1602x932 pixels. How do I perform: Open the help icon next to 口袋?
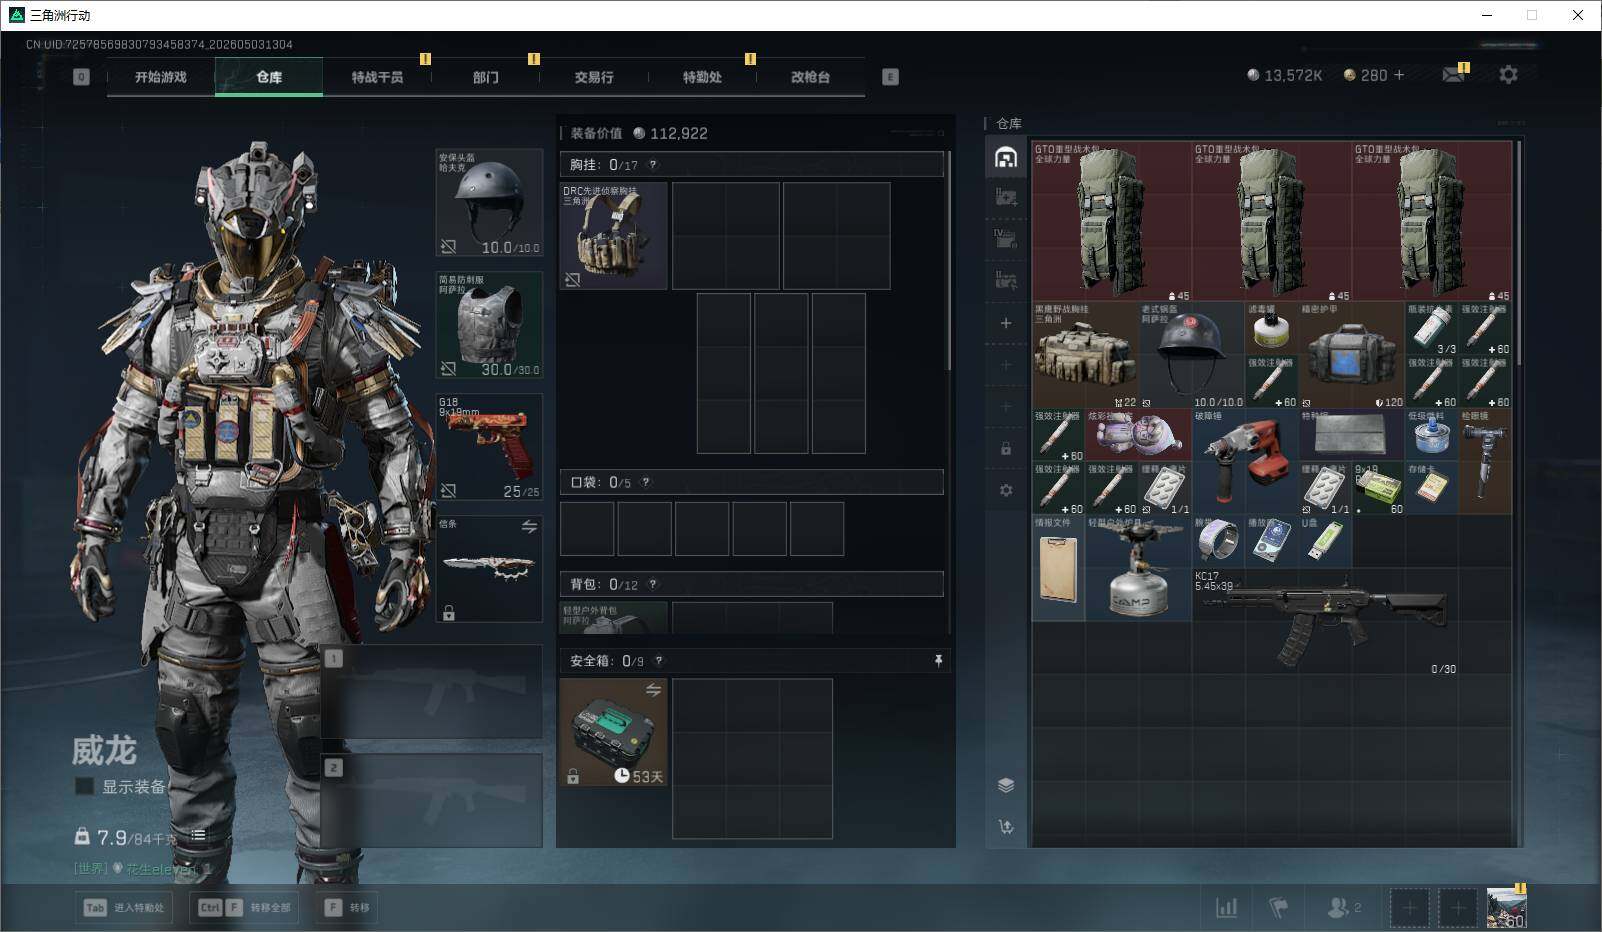coord(646,482)
